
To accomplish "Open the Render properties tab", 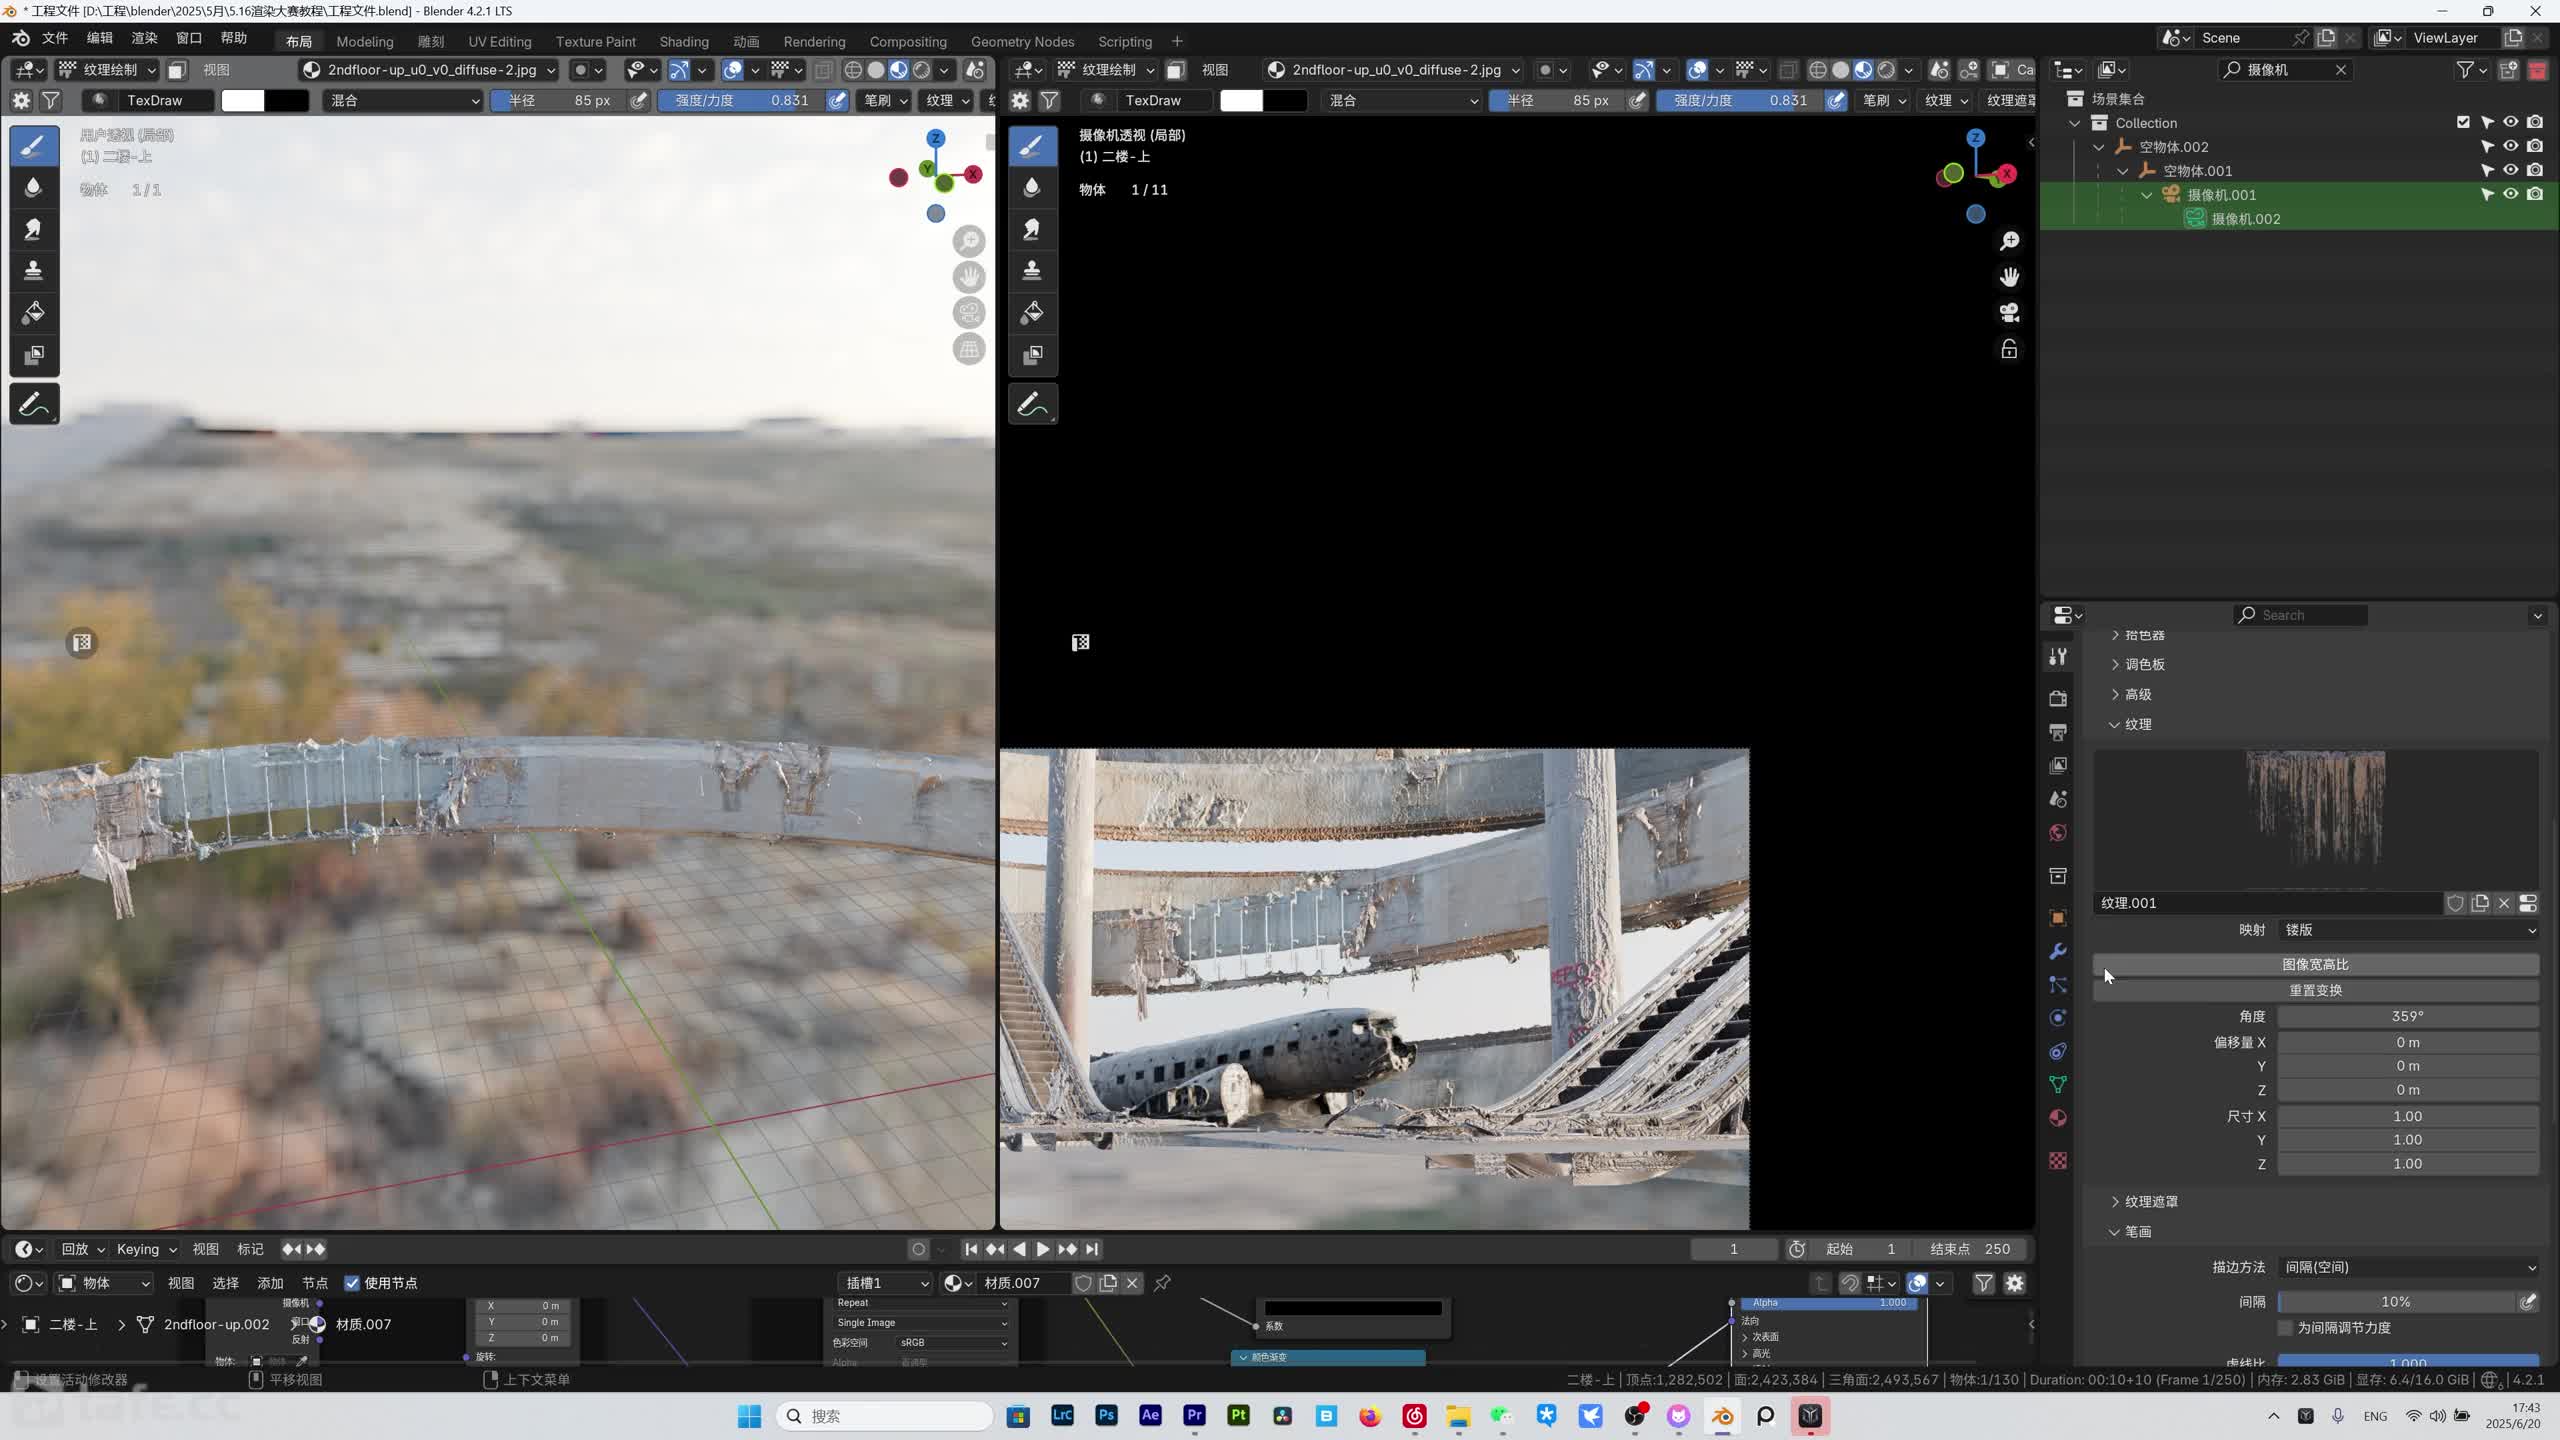I will (2058, 698).
